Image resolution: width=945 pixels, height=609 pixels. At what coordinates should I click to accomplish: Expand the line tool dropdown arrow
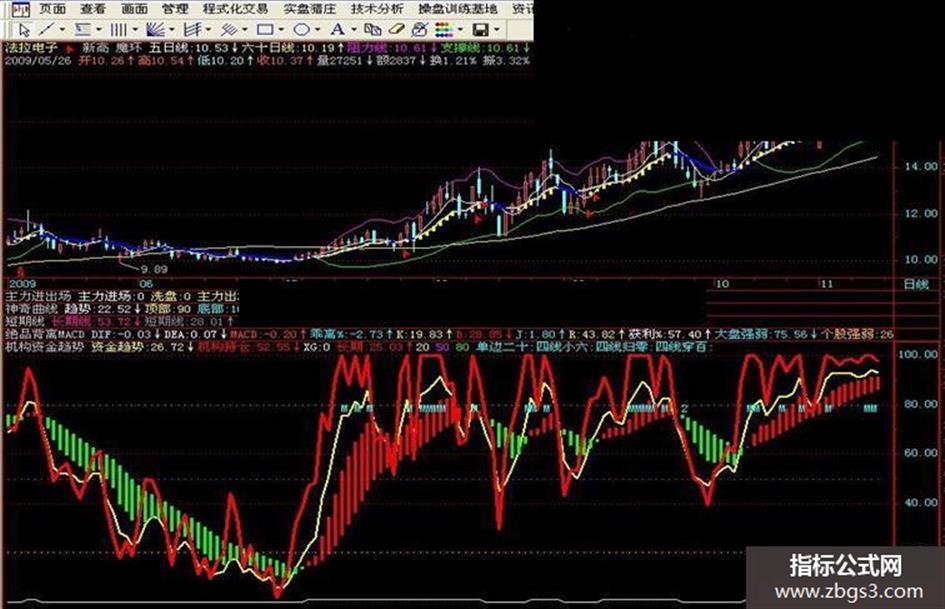click(x=62, y=30)
